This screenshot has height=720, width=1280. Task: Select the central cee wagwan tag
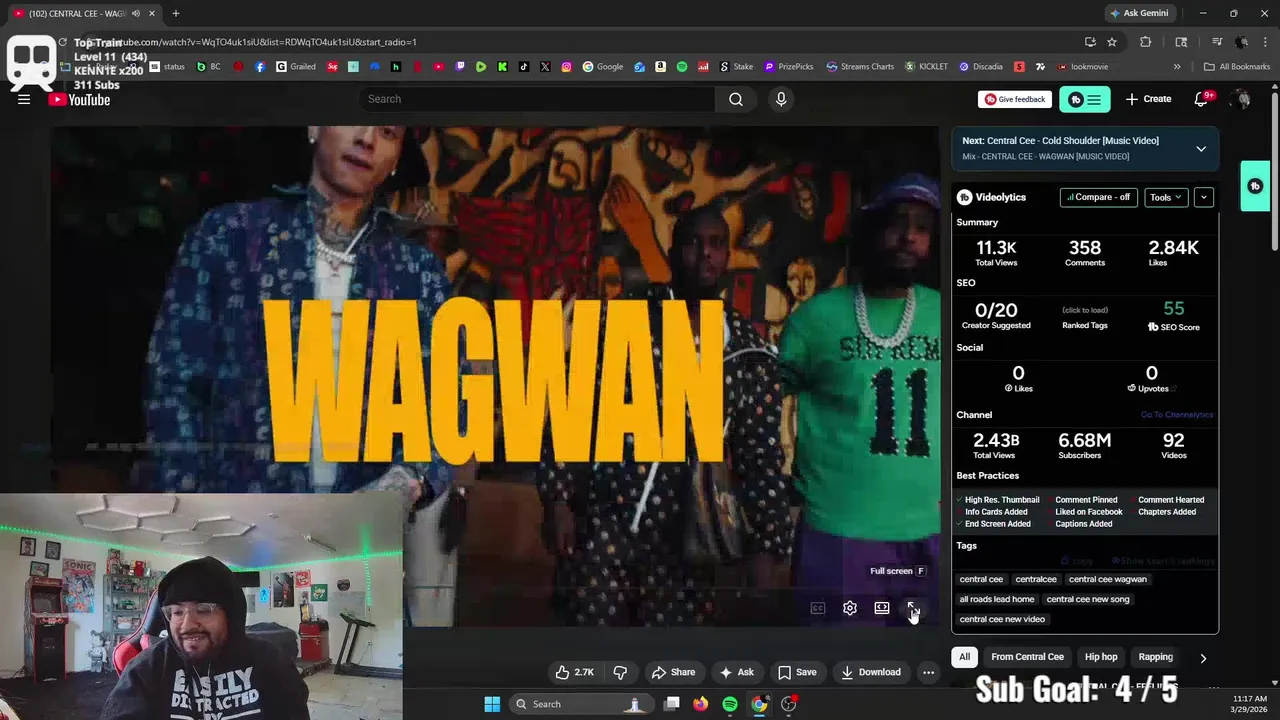click(x=1107, y=579)
